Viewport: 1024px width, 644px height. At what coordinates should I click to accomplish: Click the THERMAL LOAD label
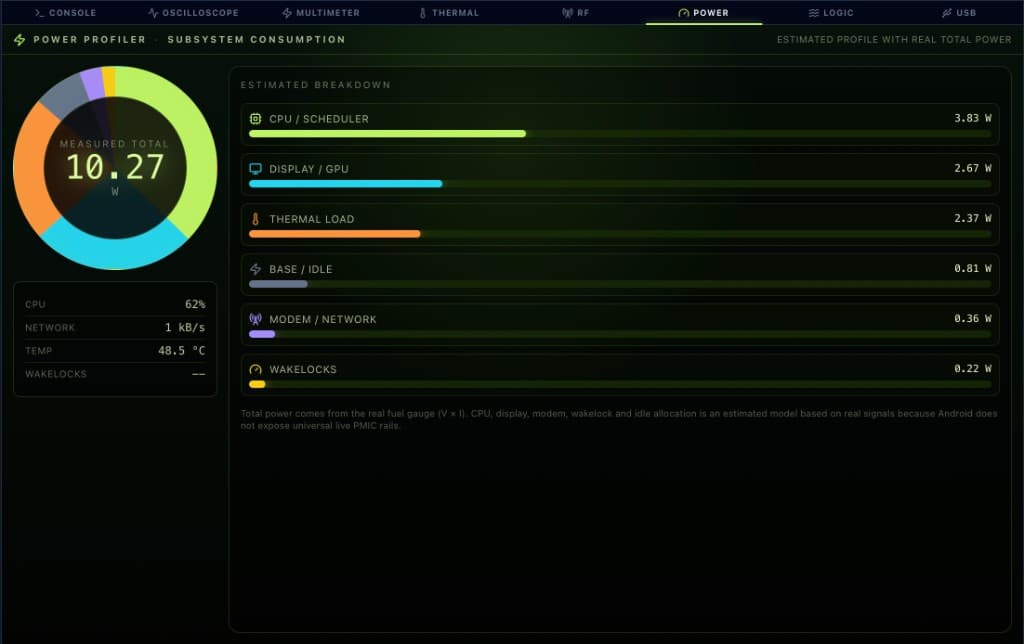[x=312, y=219]
